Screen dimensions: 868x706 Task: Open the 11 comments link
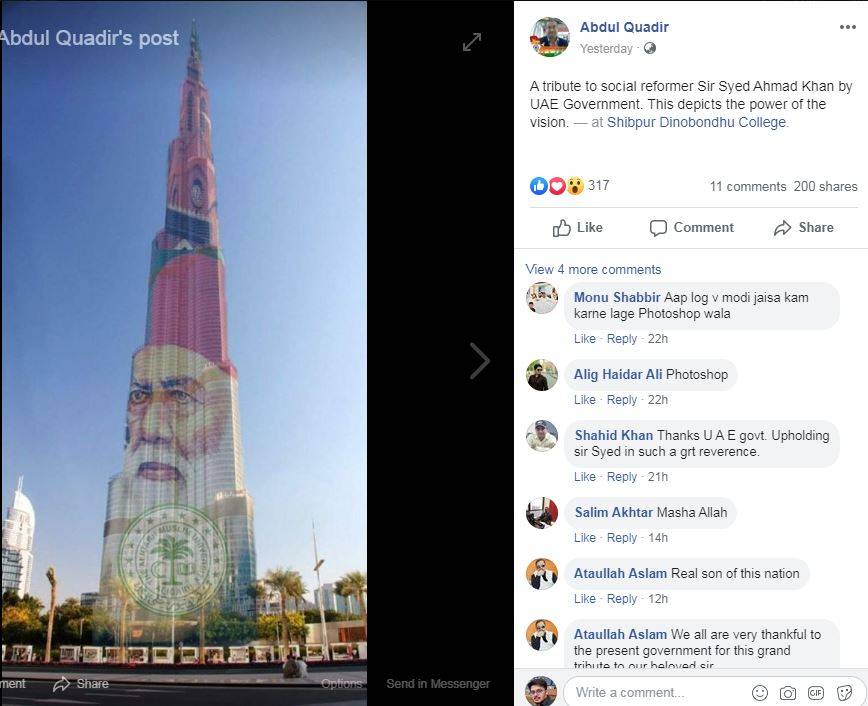tap(748, 187)
